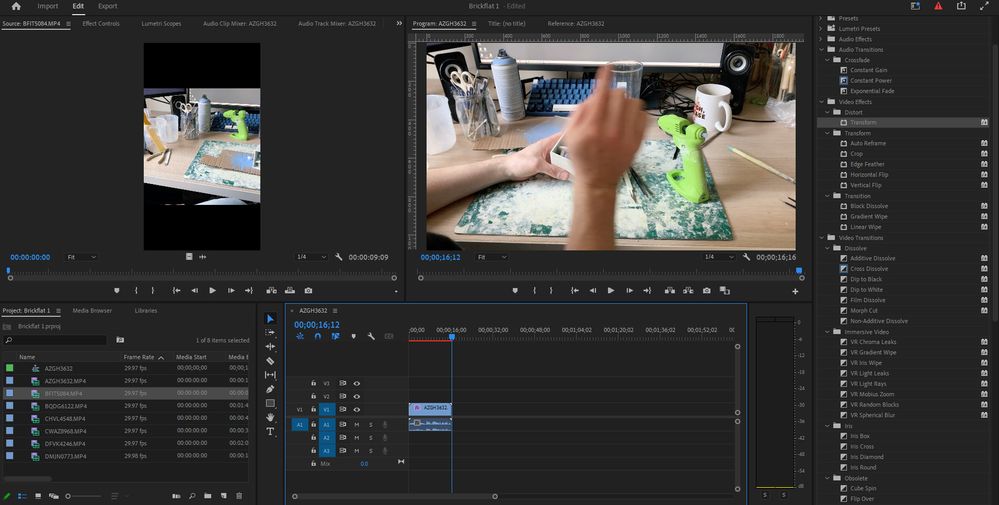Select the Pen tool
999x505 pixels.
pos(270,389)
